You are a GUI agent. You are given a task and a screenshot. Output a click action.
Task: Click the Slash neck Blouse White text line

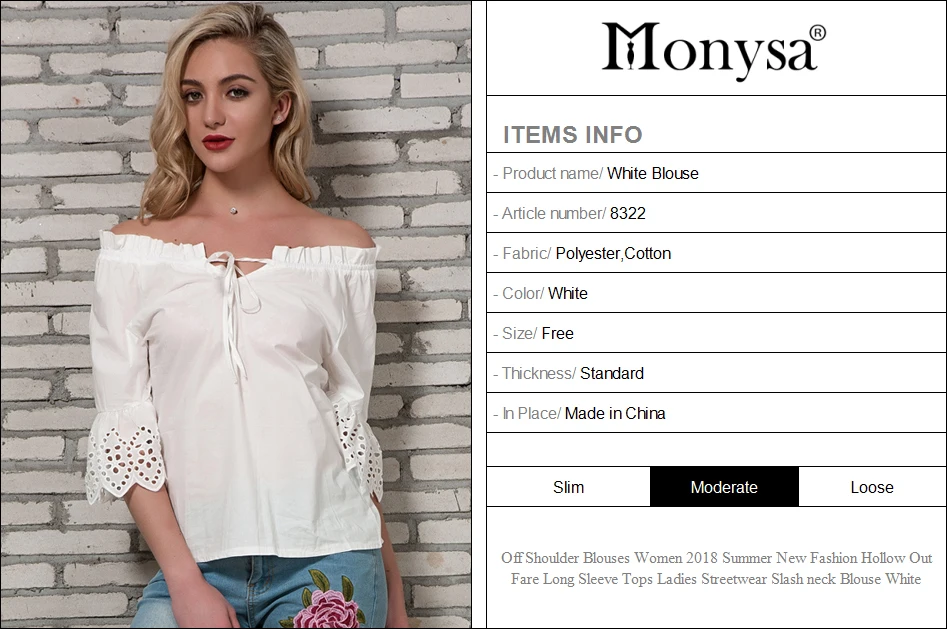pyautogui.click(x=716, y=579)
